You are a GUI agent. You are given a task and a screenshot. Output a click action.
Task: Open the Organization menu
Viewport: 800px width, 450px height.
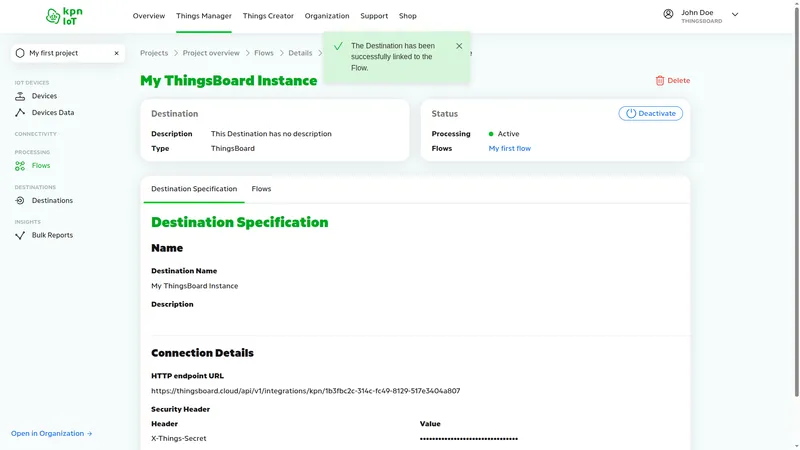[x=327, y=16]
